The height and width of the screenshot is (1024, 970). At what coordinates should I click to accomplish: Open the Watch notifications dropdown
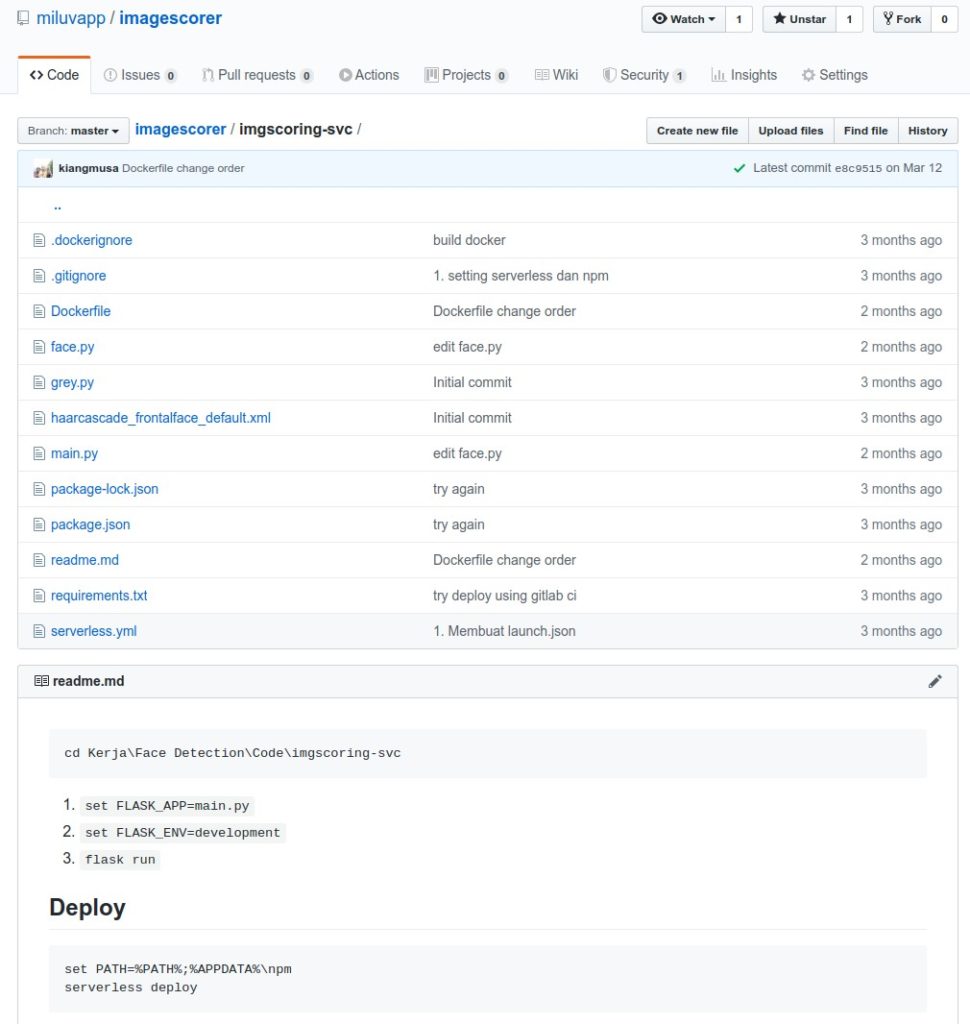click(684, 19)
